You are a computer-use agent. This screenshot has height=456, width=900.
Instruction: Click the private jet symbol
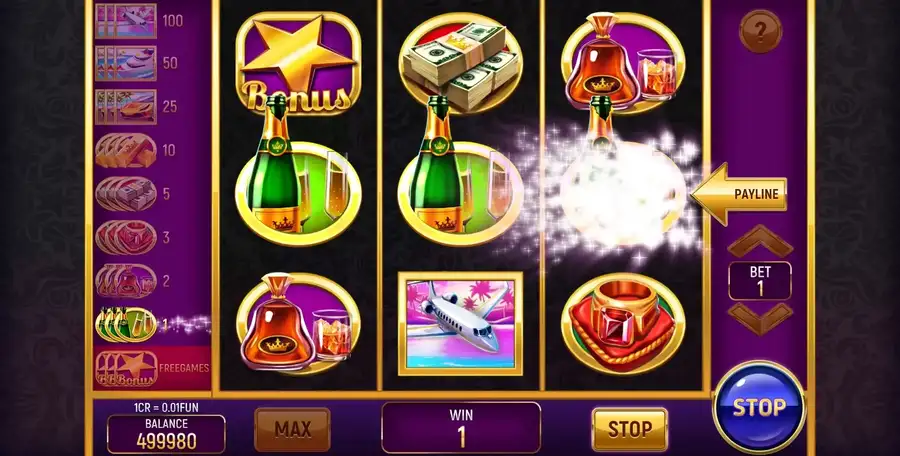click(460, 324)
